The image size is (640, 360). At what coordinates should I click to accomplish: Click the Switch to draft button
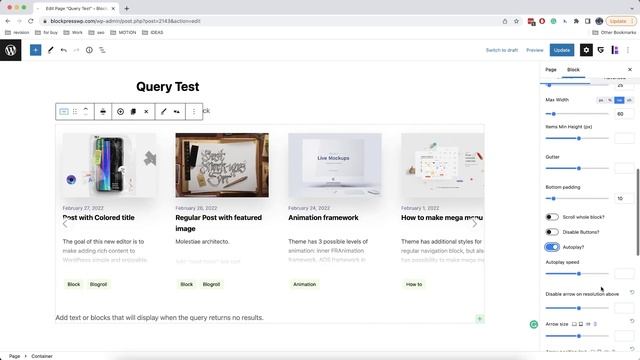pos(502,50)
